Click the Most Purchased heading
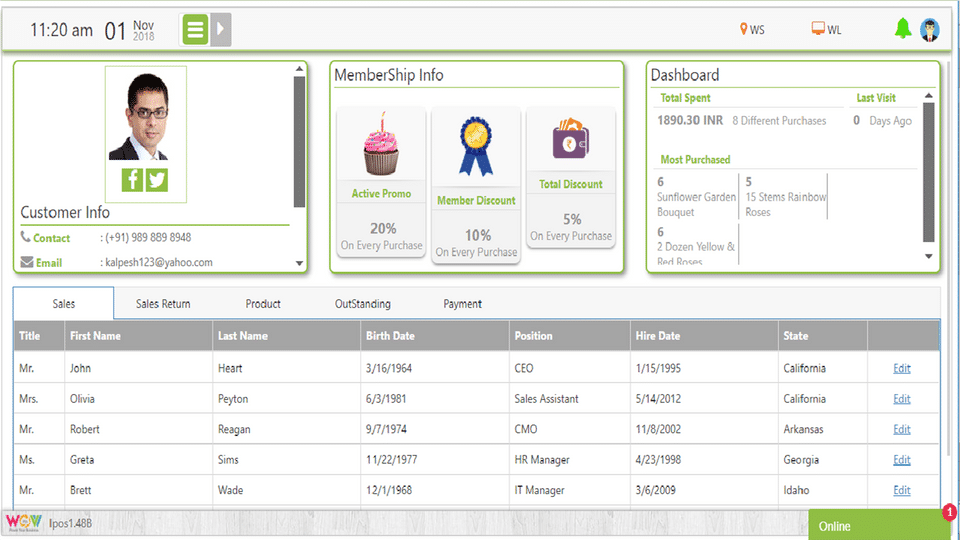The height and width of the screenshot is (540, 960). 695,159
